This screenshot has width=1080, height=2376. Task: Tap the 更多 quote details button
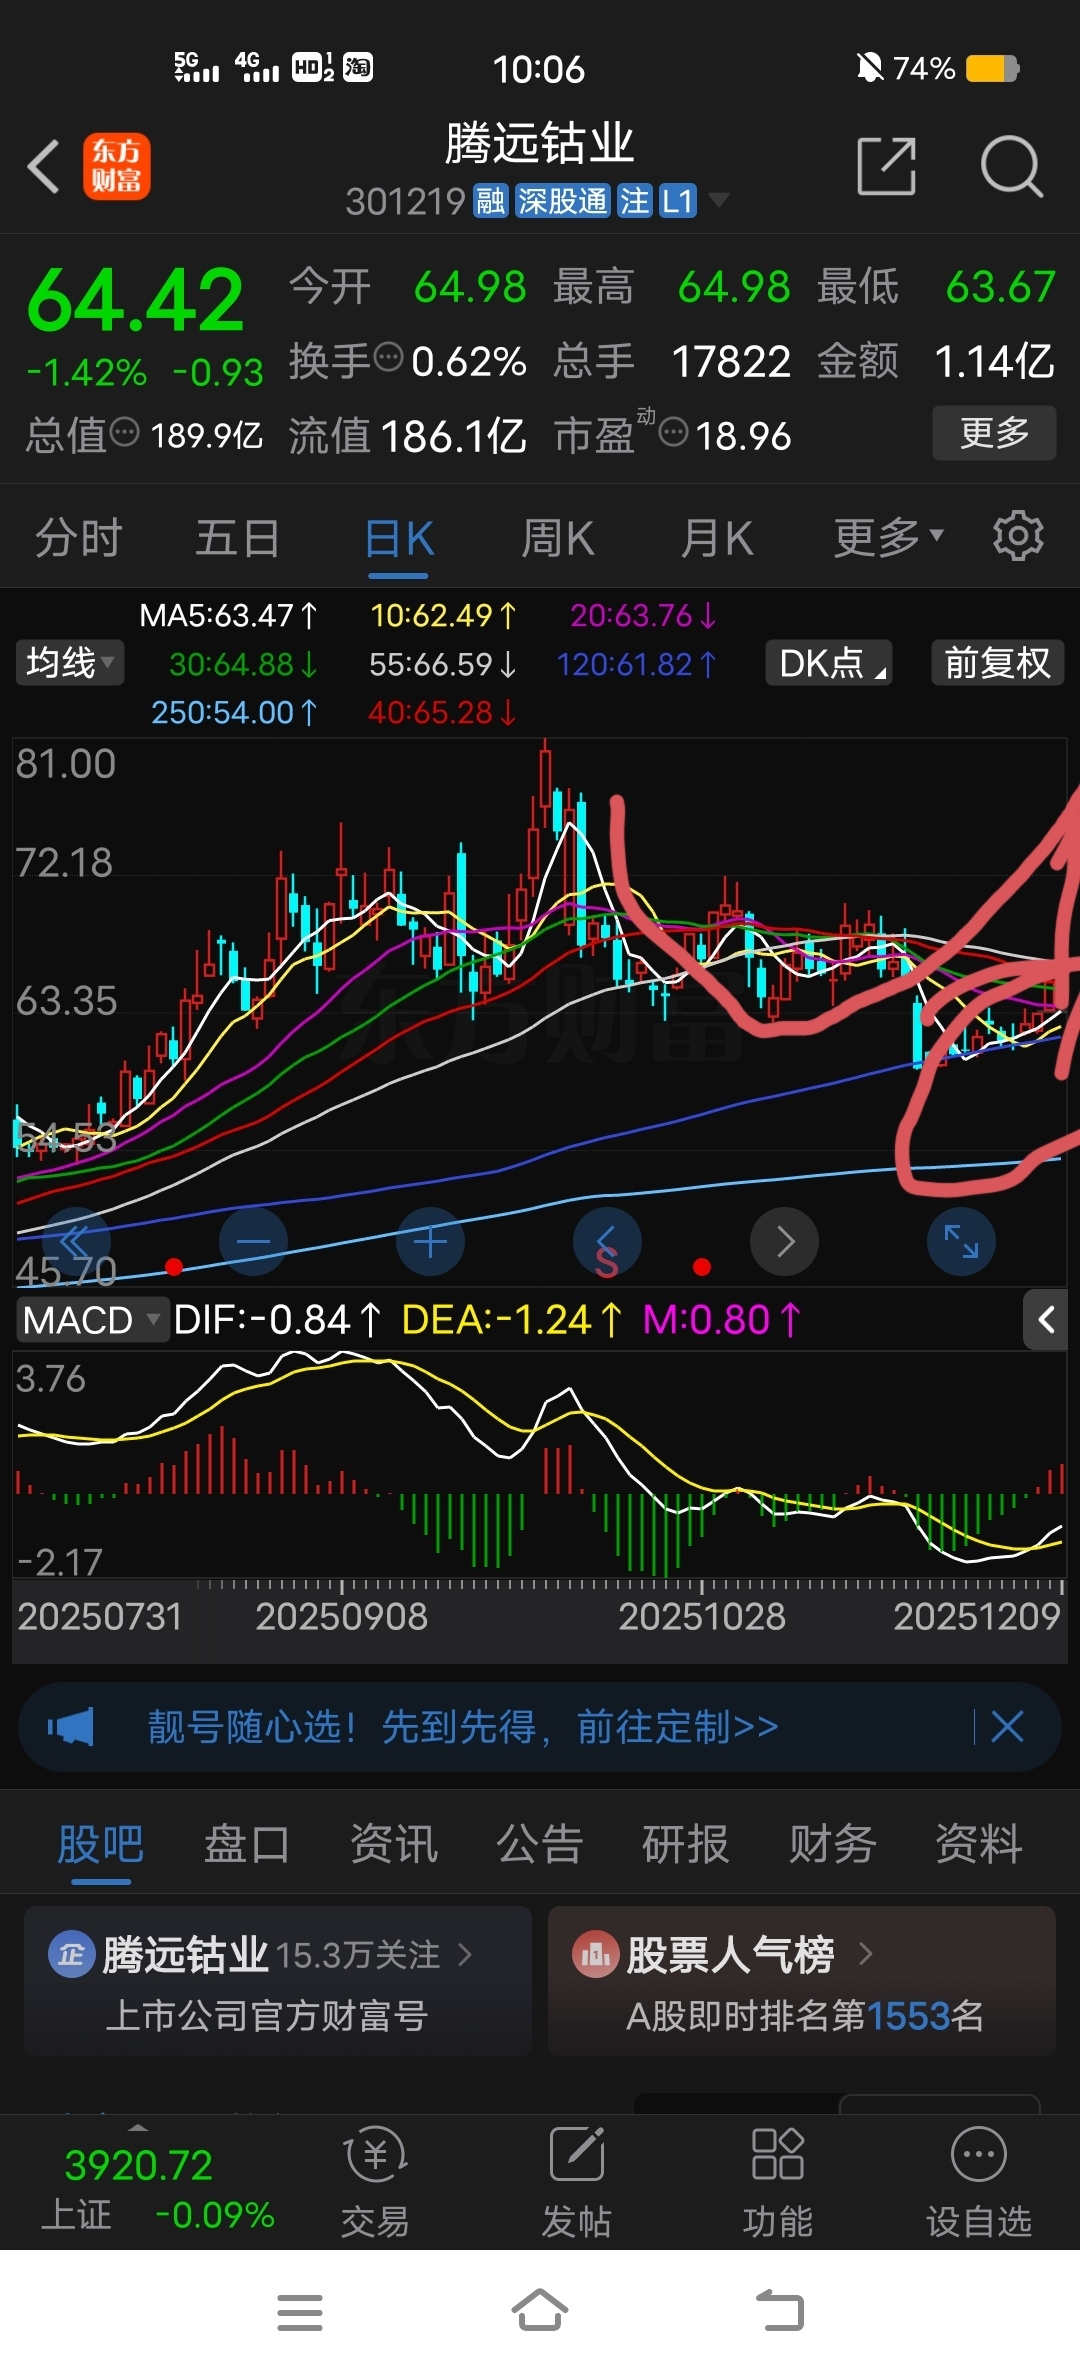tap(994, 433)
